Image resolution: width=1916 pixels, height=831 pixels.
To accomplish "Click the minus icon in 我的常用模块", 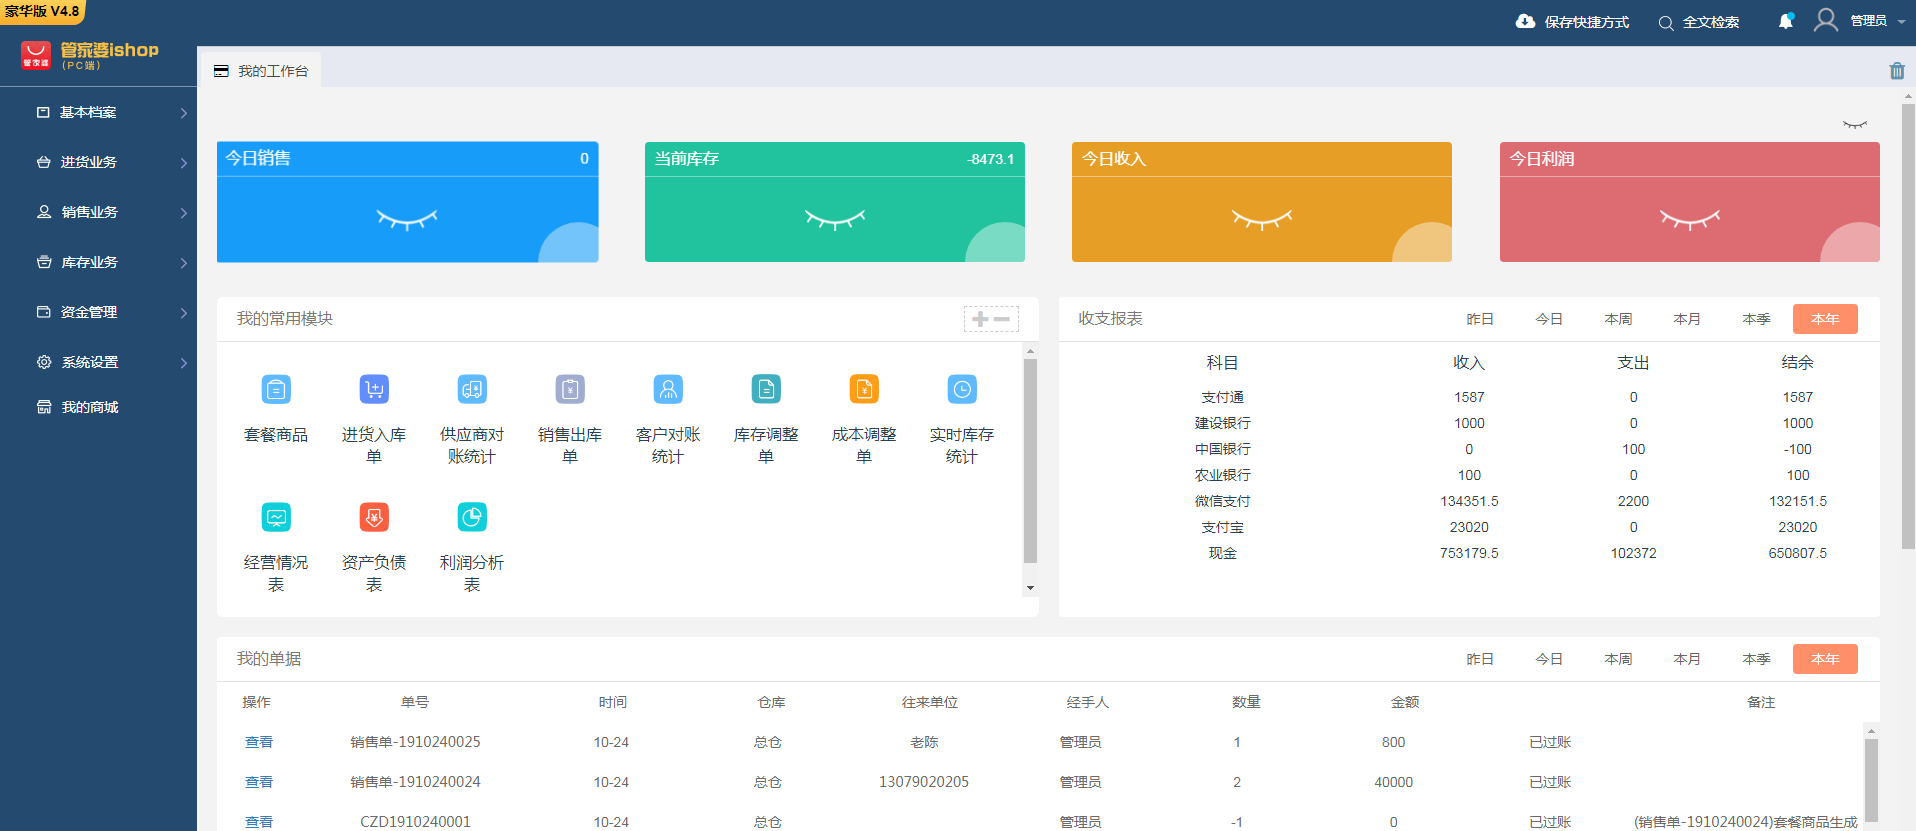I will tap(1002, 319).
